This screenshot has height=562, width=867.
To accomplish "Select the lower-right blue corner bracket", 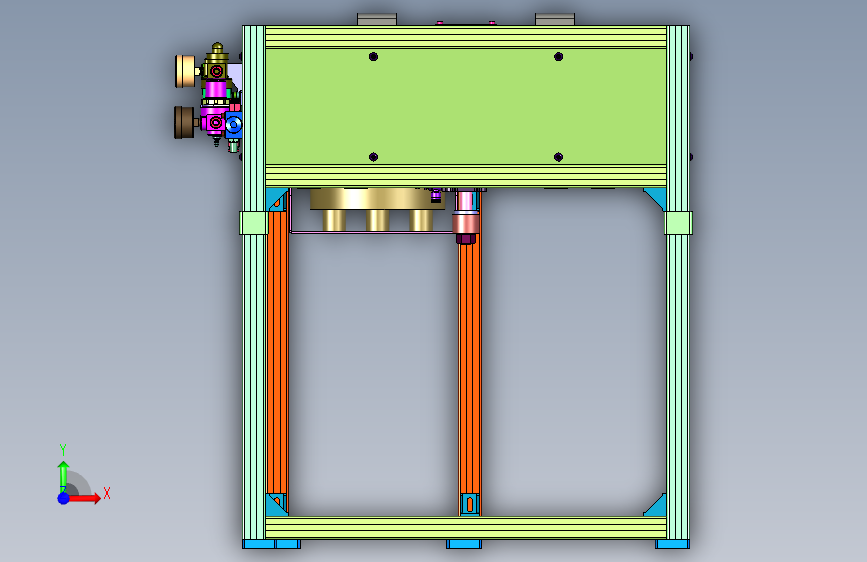I will click(x=657, y=506).
